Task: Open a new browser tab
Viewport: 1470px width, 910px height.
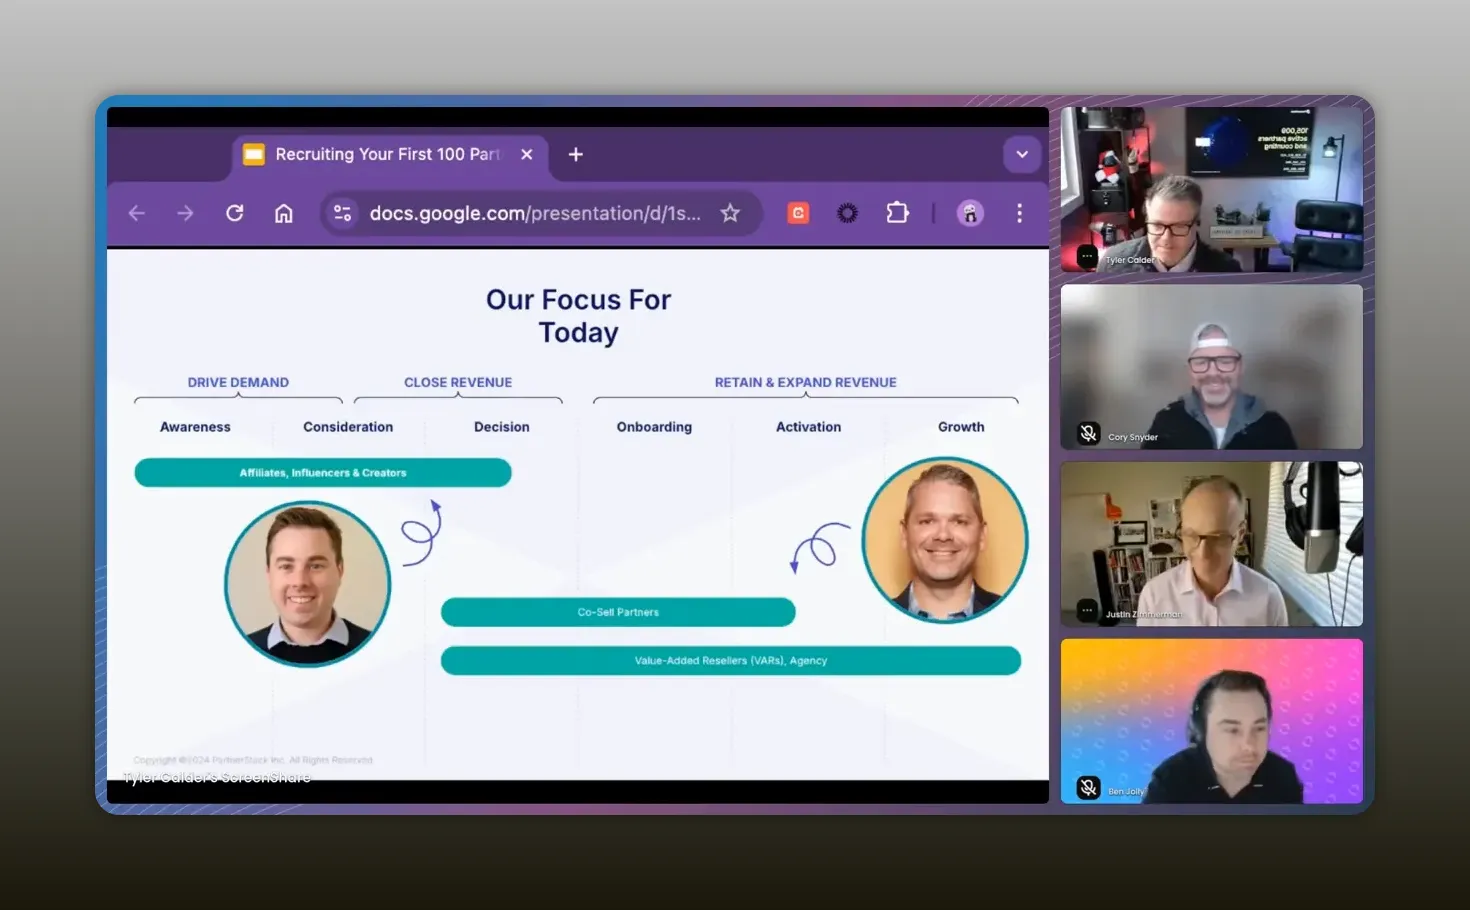Action: pos(575,154)
